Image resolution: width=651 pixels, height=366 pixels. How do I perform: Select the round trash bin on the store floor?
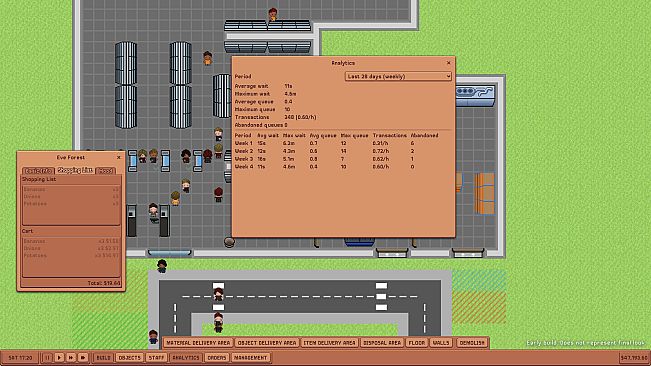click(x=229, y=242)
